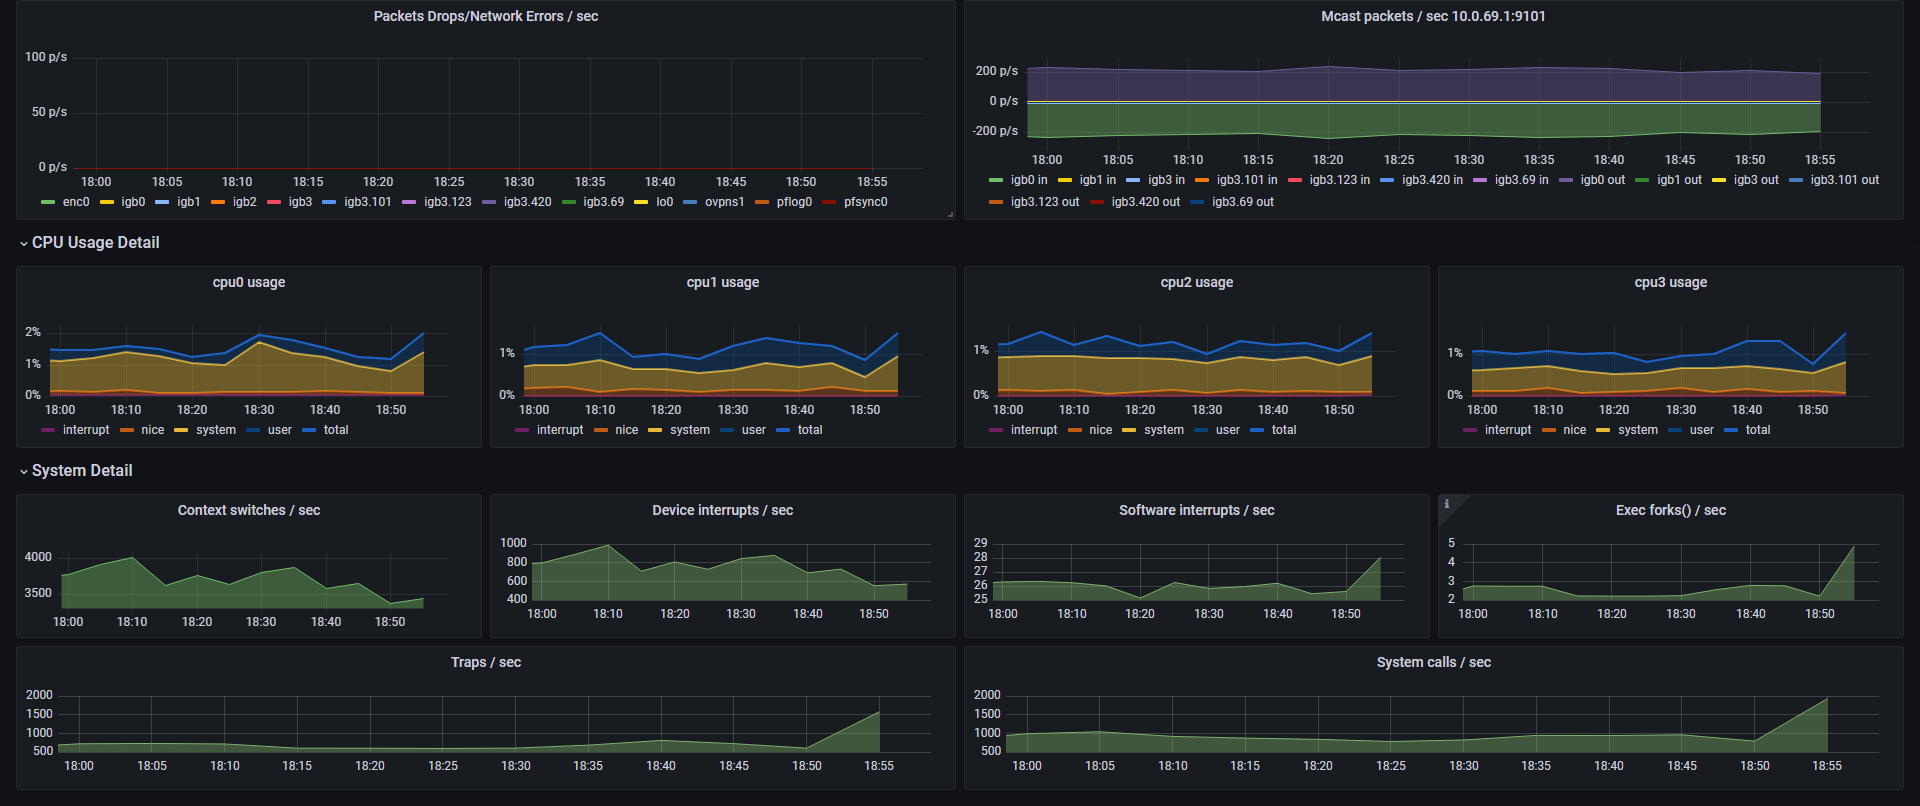This screenshot has width=1920, height=806.
Task: Toggle igb2 series in Packets Drops legend
Action: [245, 202]
